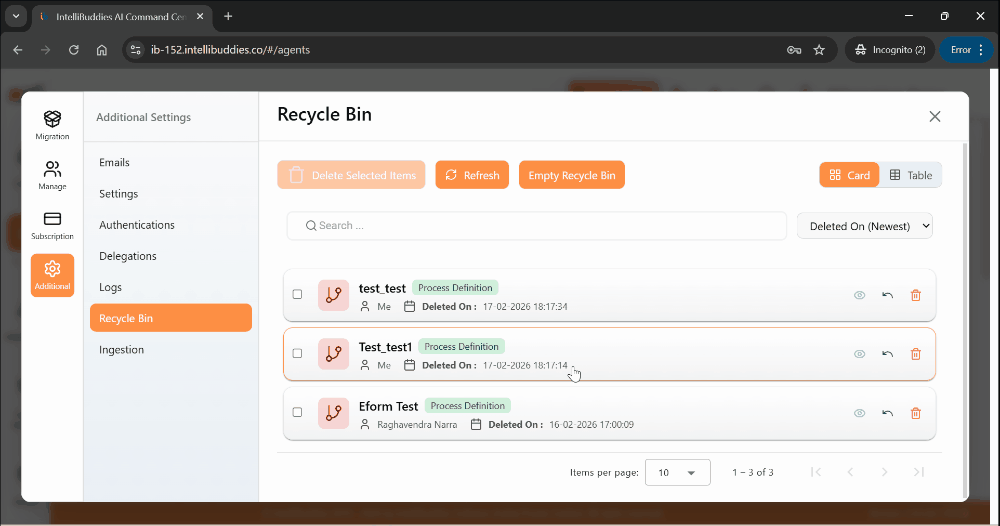The height and width of the screenshot is (526, 1000).
Task: Permanently delete Test_test1 with trash icon
Action: 915,354
